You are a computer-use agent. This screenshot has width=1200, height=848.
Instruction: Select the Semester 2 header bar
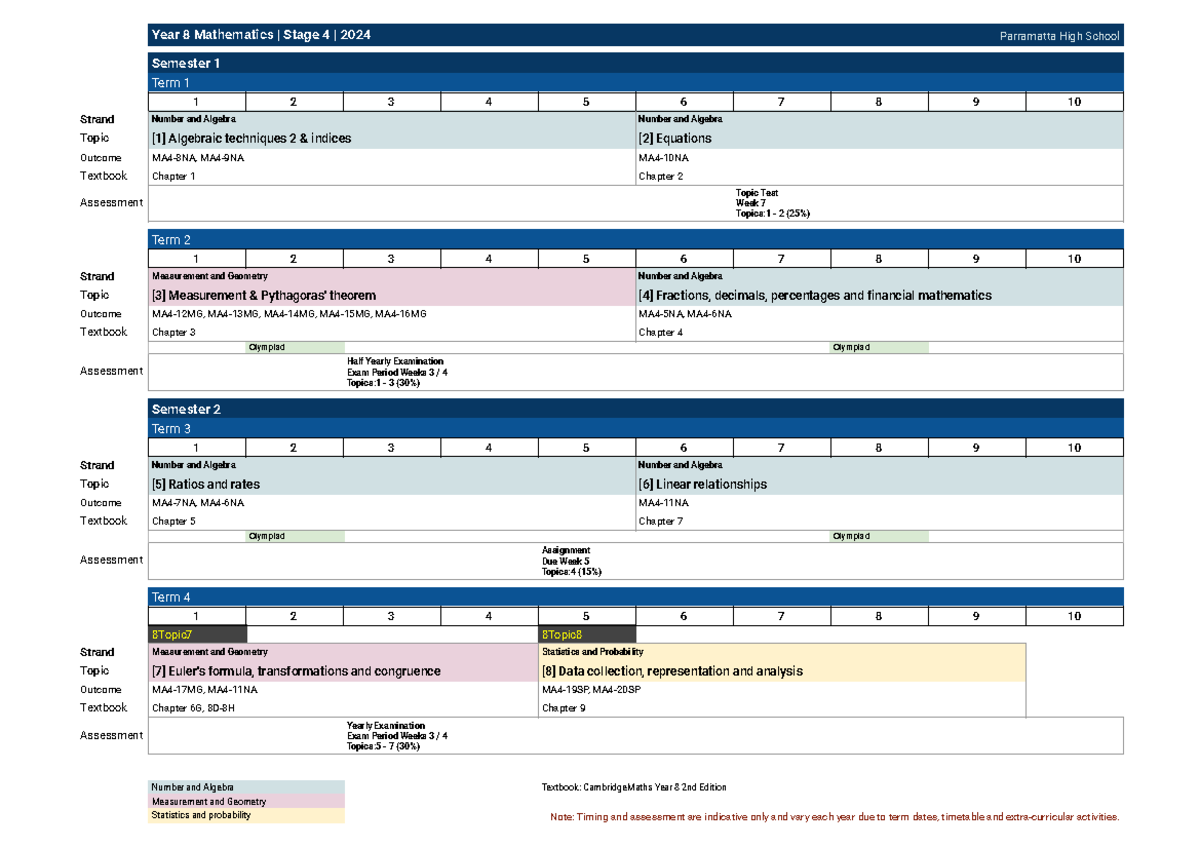635,410
